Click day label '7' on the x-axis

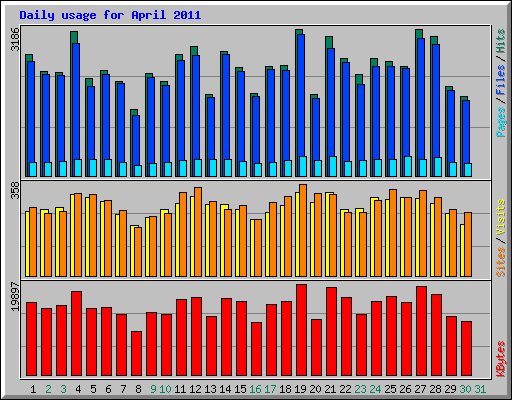pyautogui.click(x=123, y=389)
